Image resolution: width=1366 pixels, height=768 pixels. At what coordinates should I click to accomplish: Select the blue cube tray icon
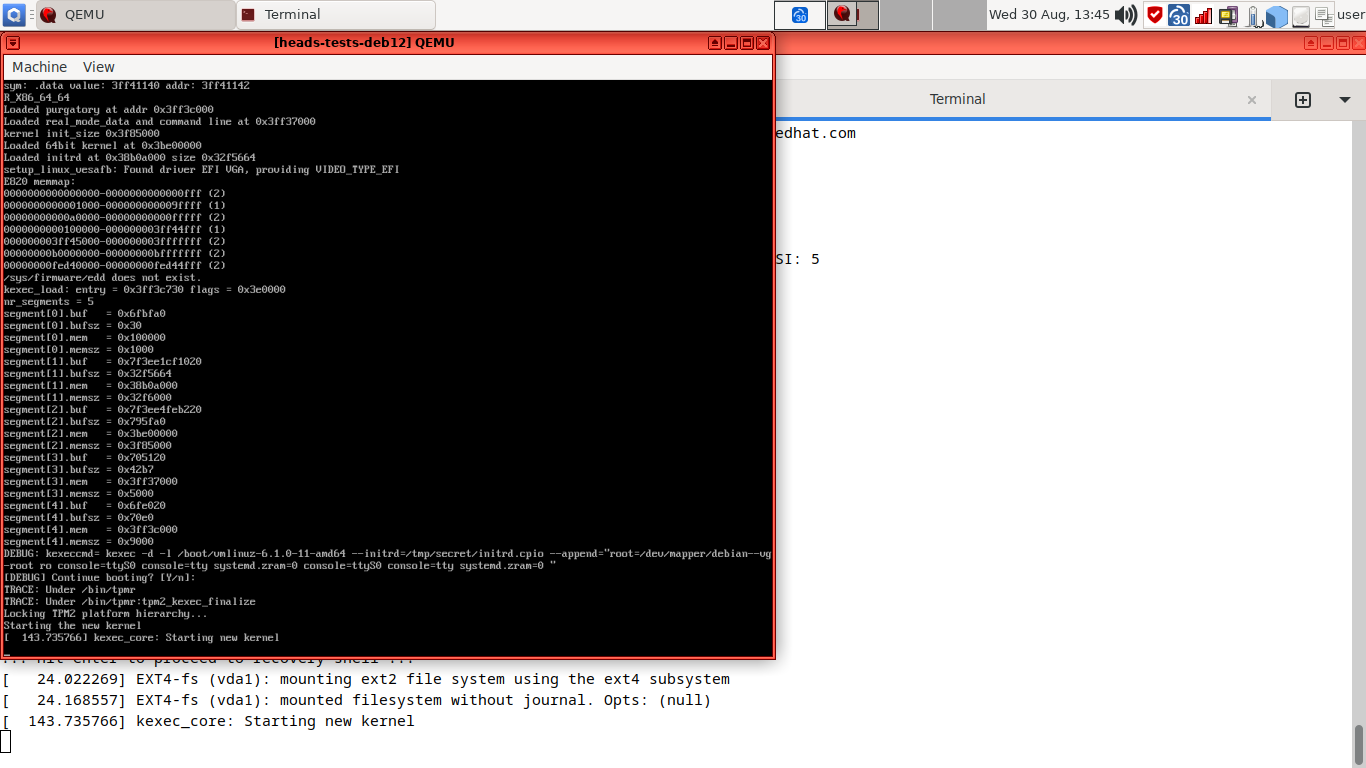click(x=1277, y=15)
